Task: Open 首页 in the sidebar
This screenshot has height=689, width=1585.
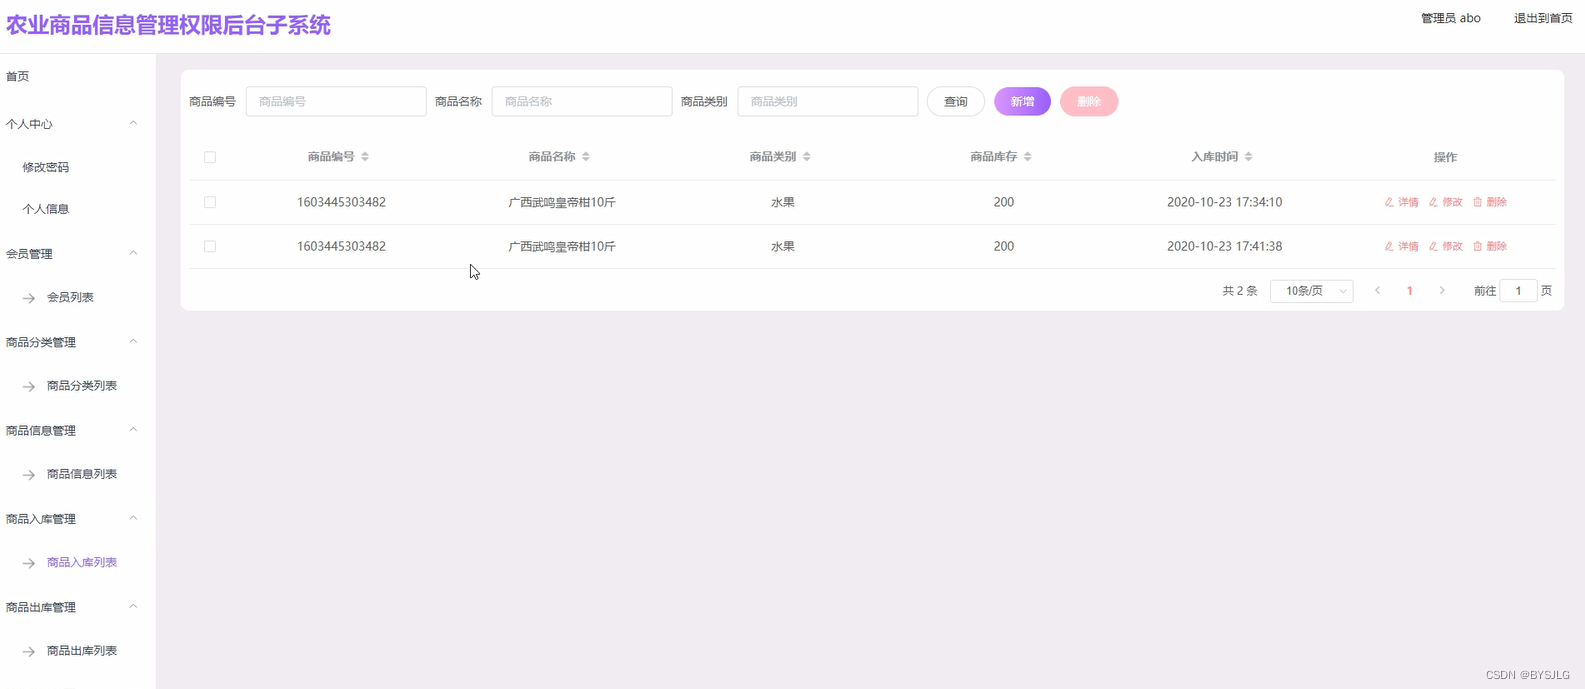Action: [x=18, y=77]
